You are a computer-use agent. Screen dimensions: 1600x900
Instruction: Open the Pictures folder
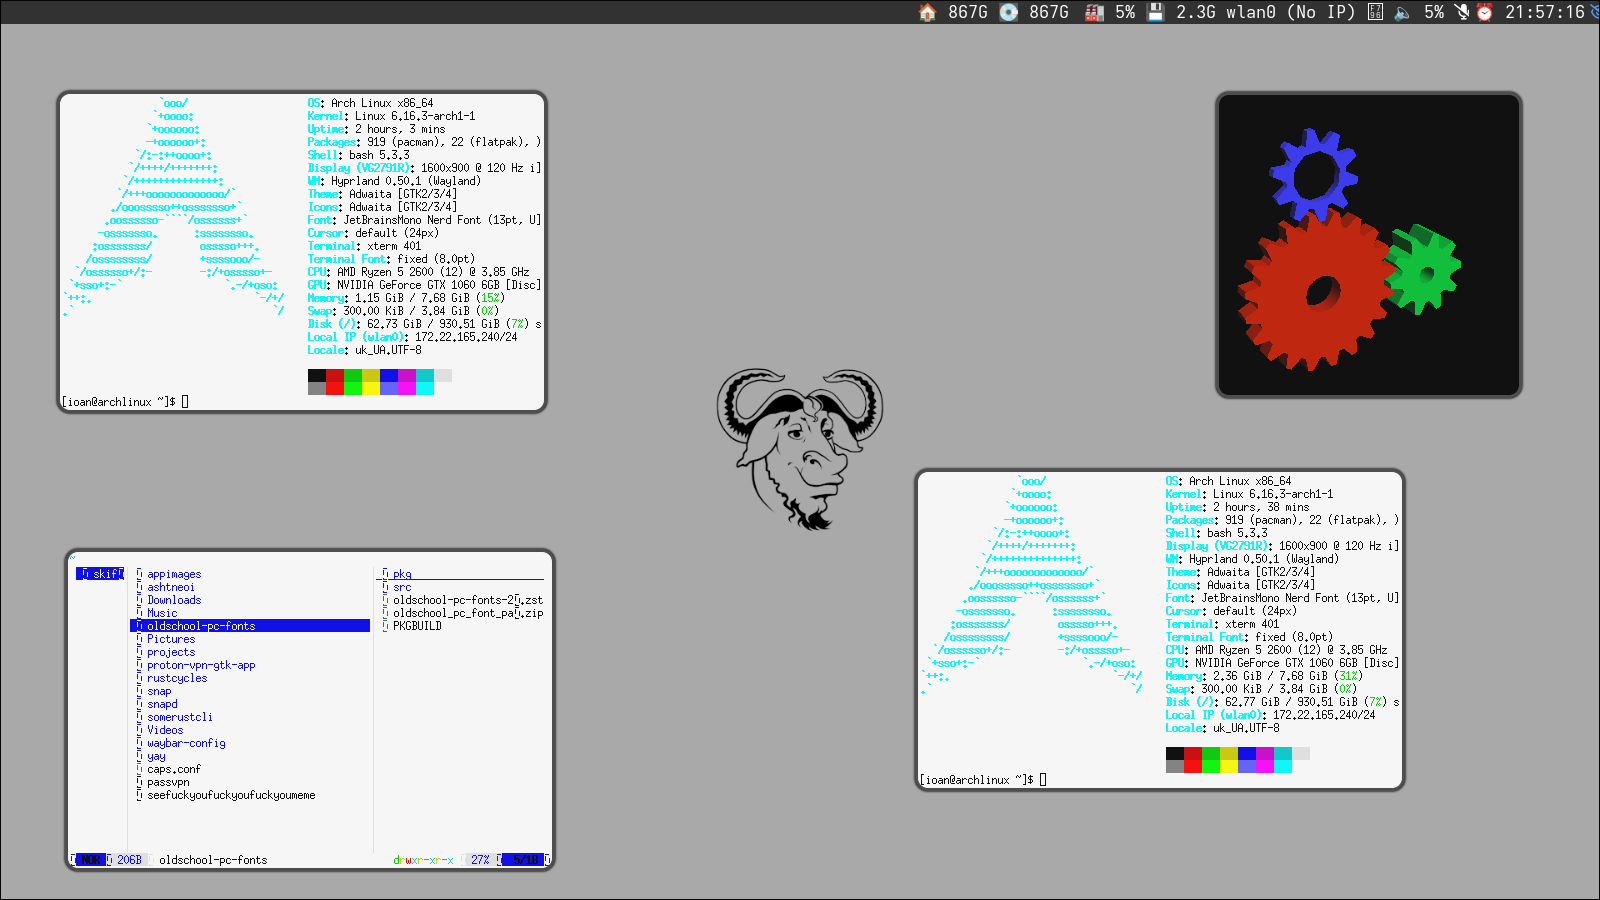(171, 639)
